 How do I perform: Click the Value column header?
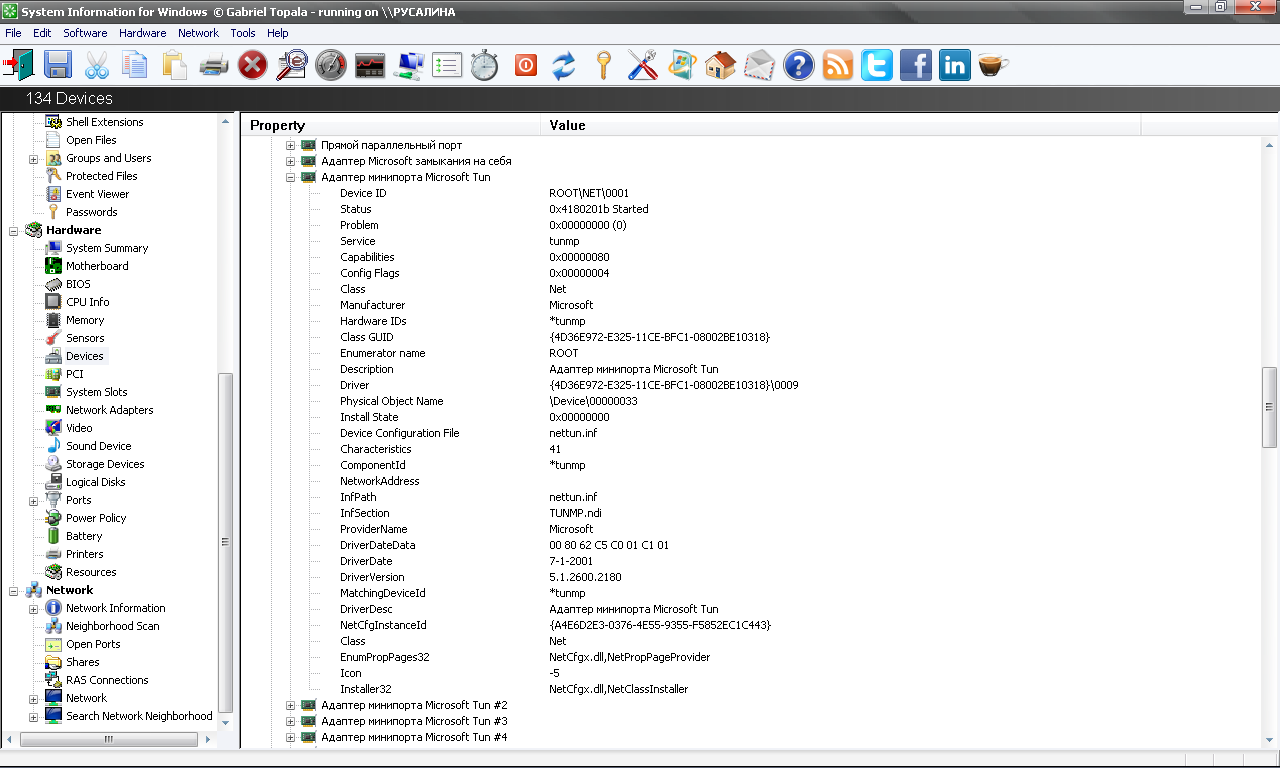click(841, 125)
